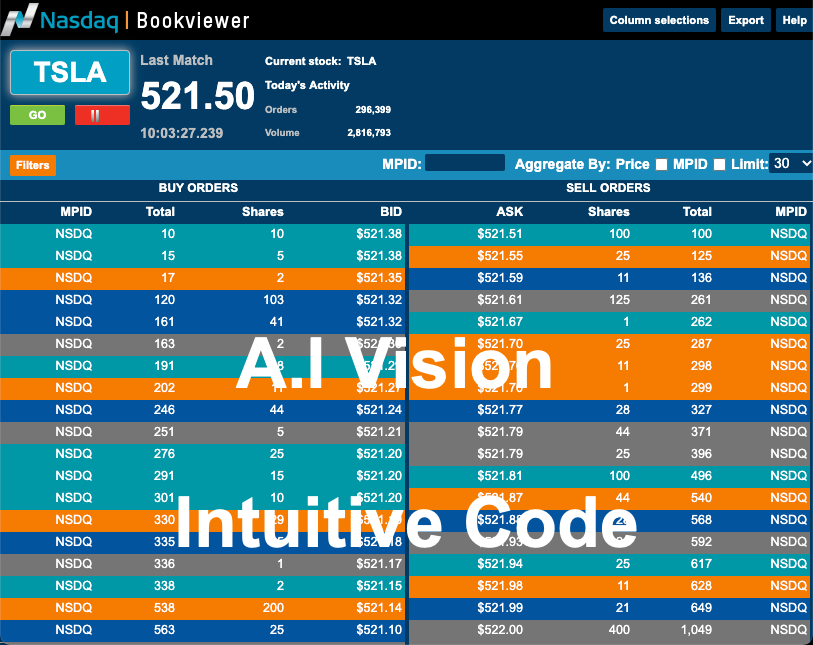Click the Nasdaq logo icon
The height and width of the screenshot is (645, 813).
(x=19, y=20)
